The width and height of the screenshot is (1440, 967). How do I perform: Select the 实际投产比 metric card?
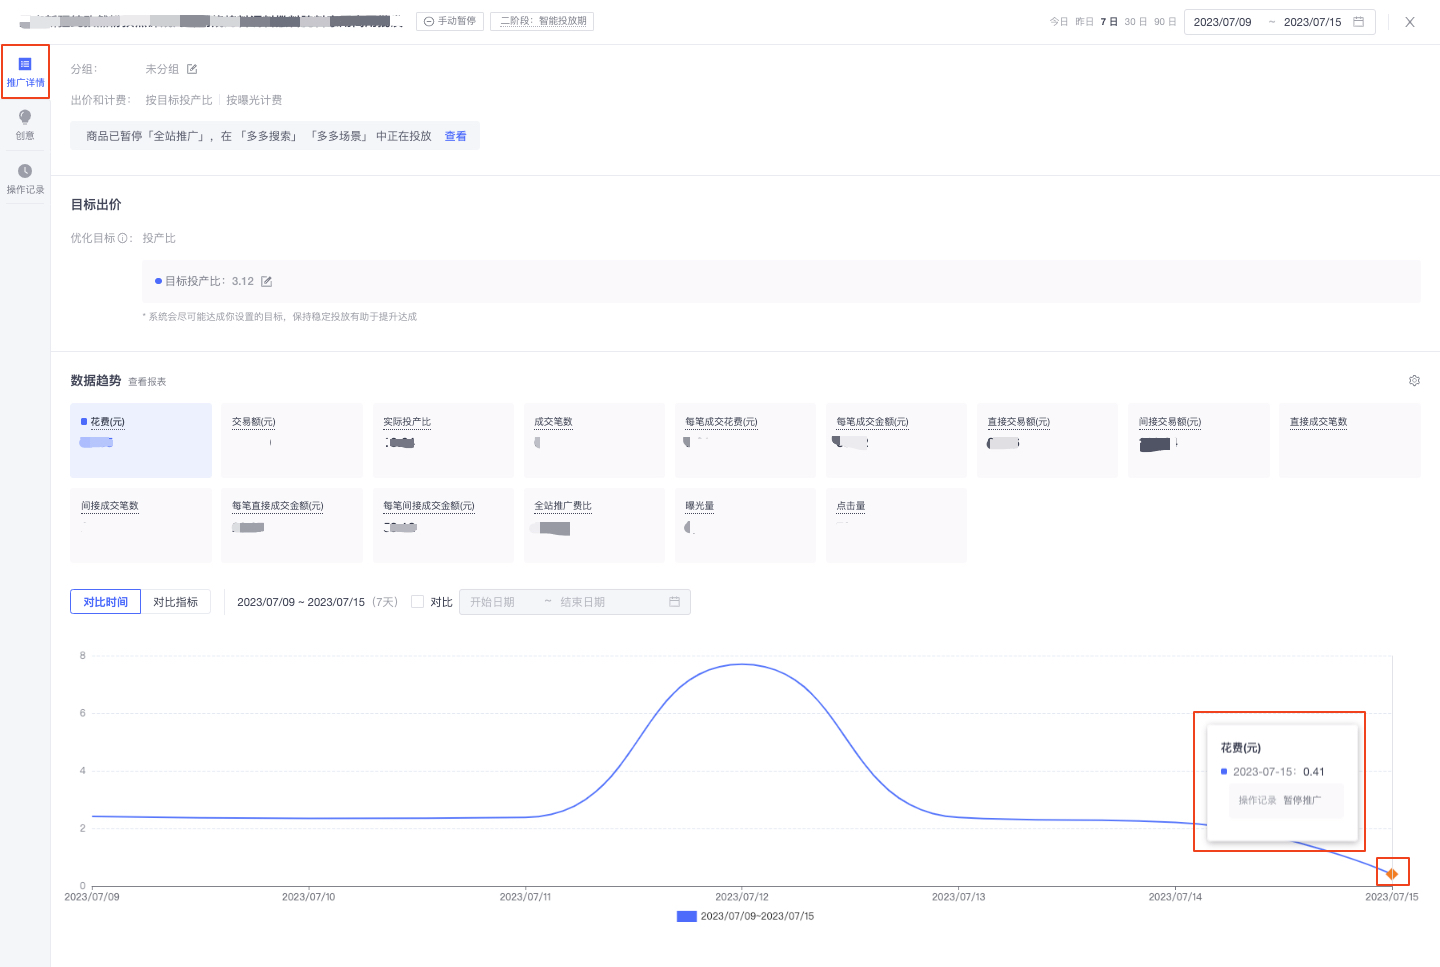[443, 440]
